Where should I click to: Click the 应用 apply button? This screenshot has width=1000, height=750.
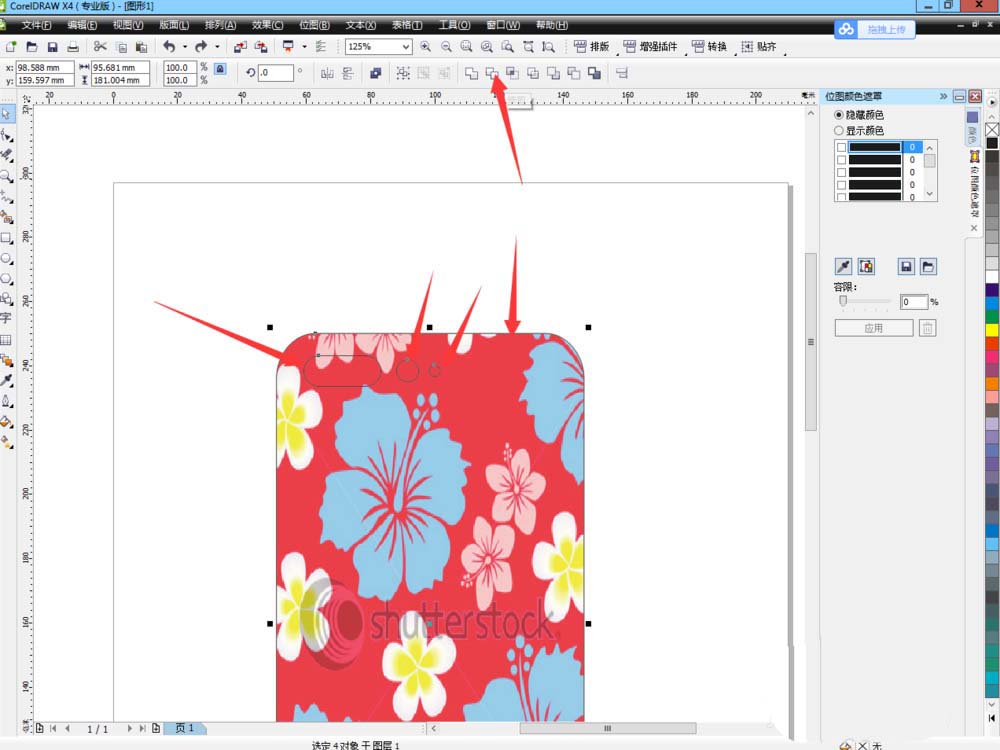pos(874,328)
